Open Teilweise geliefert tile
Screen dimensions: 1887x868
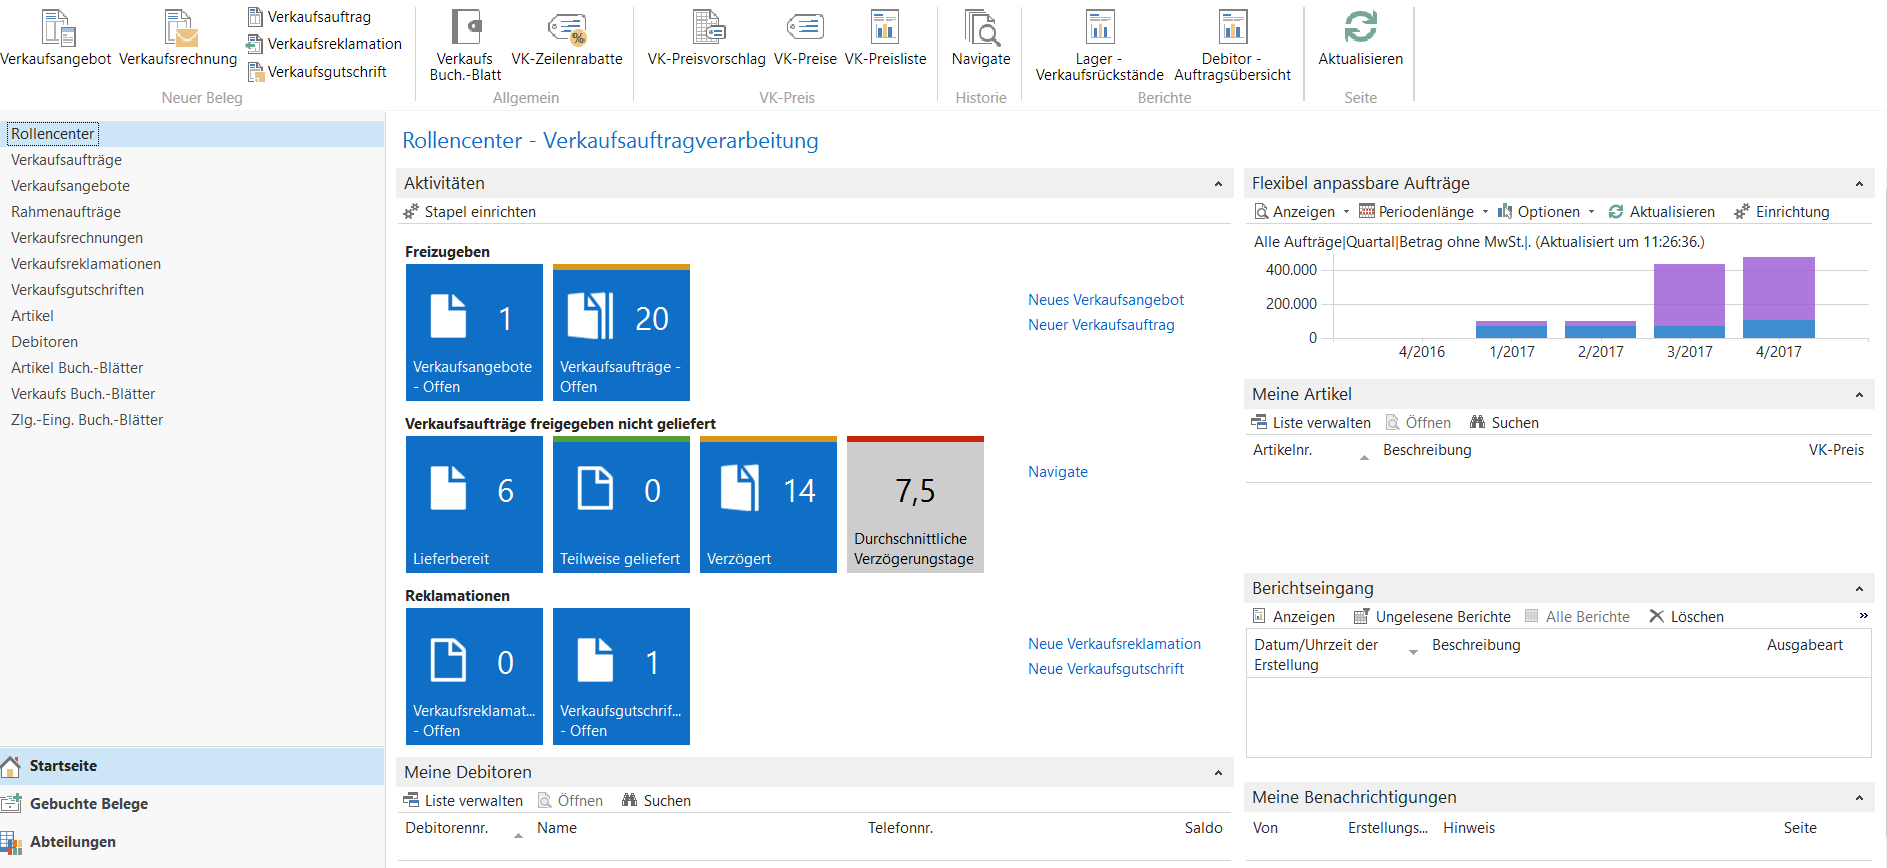[621, 505]
